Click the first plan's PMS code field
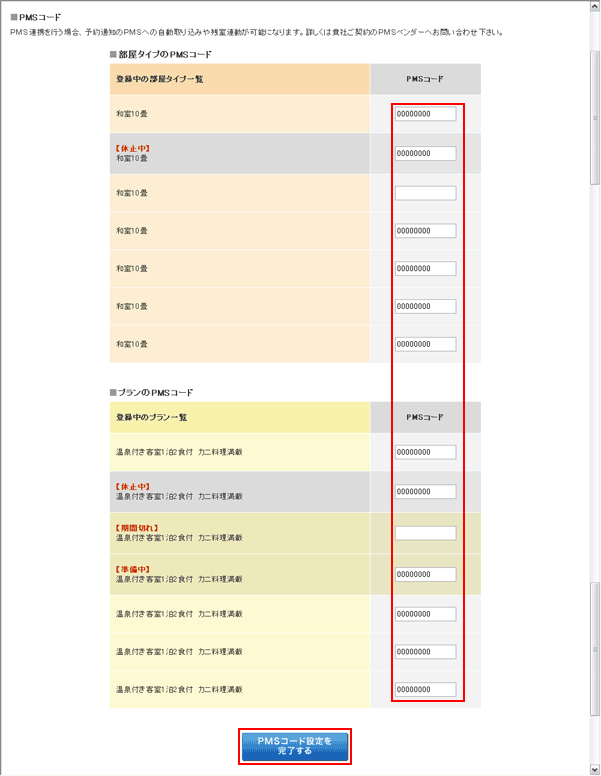This screenshot has height=776, width=601. 425,452
